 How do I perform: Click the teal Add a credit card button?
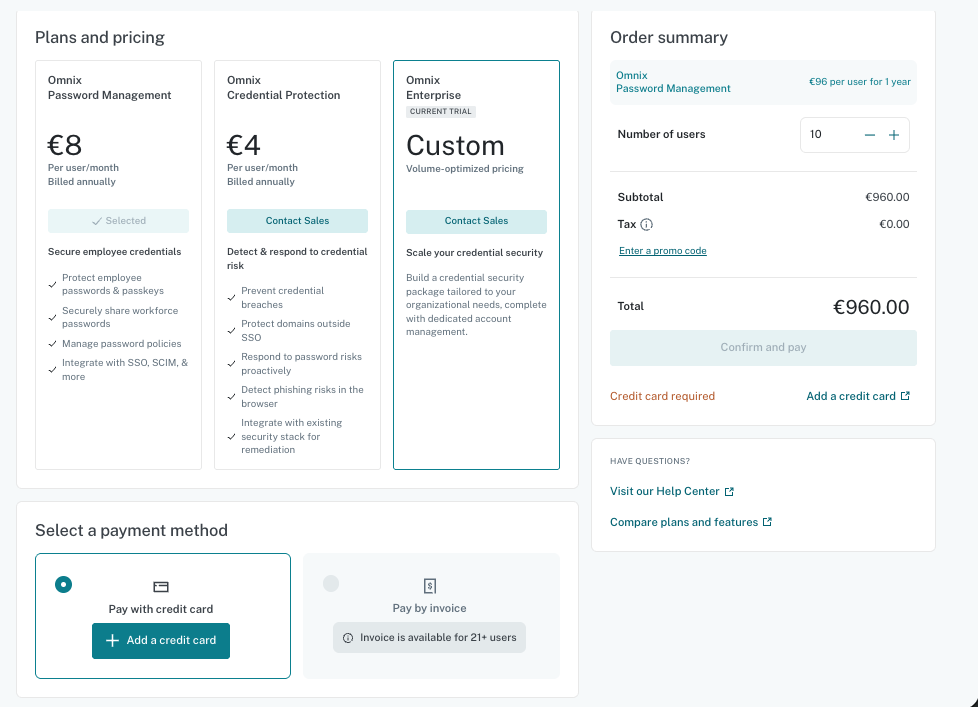coord(161,640)
